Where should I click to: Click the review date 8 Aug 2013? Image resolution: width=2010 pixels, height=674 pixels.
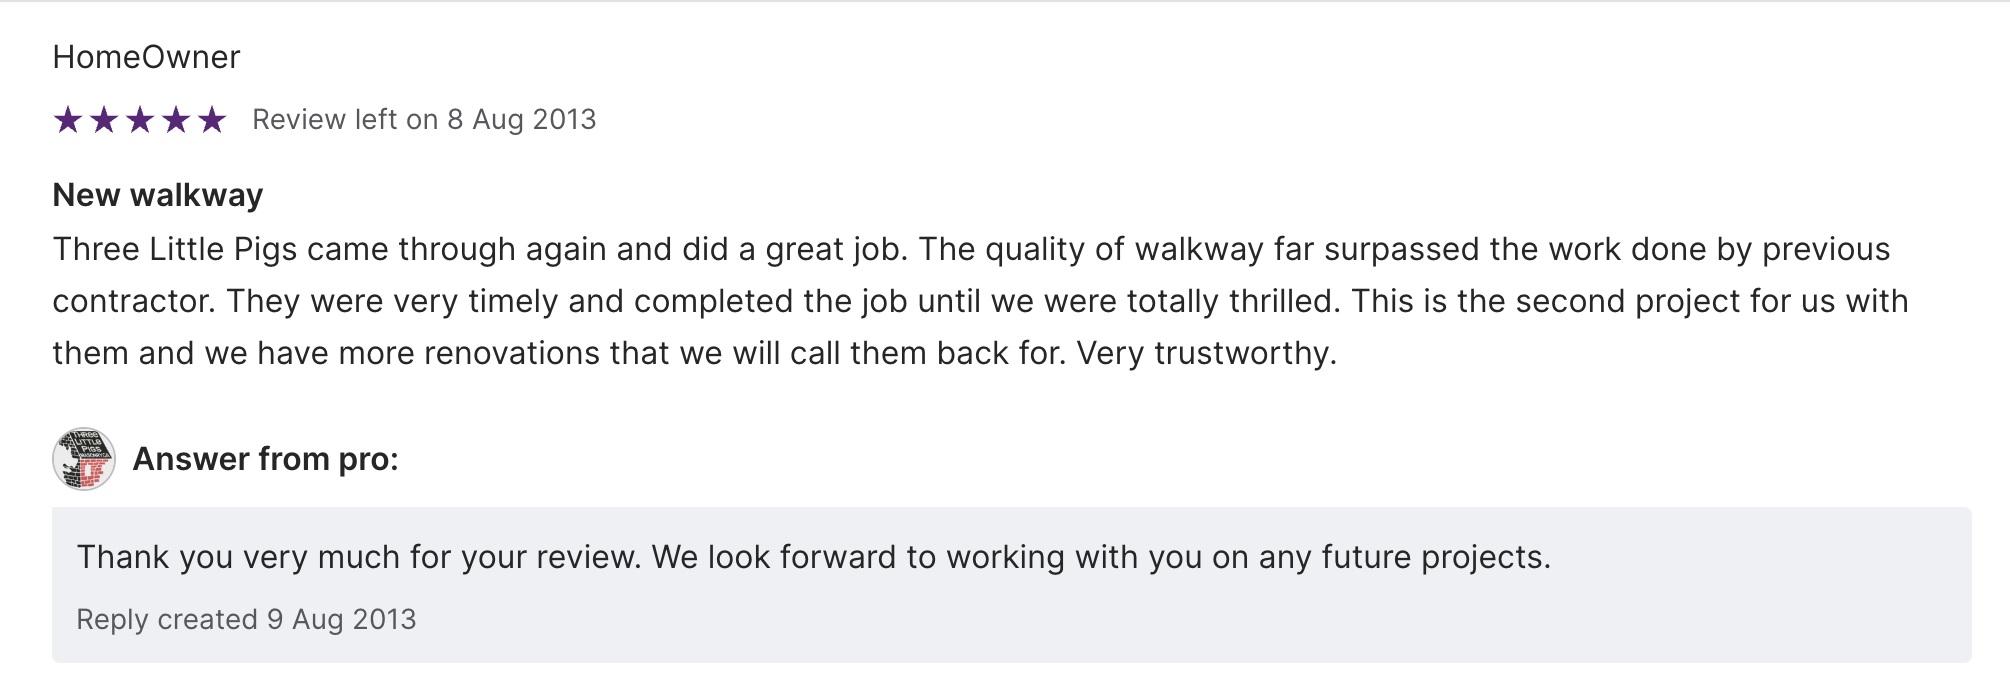tap(522, 120)
